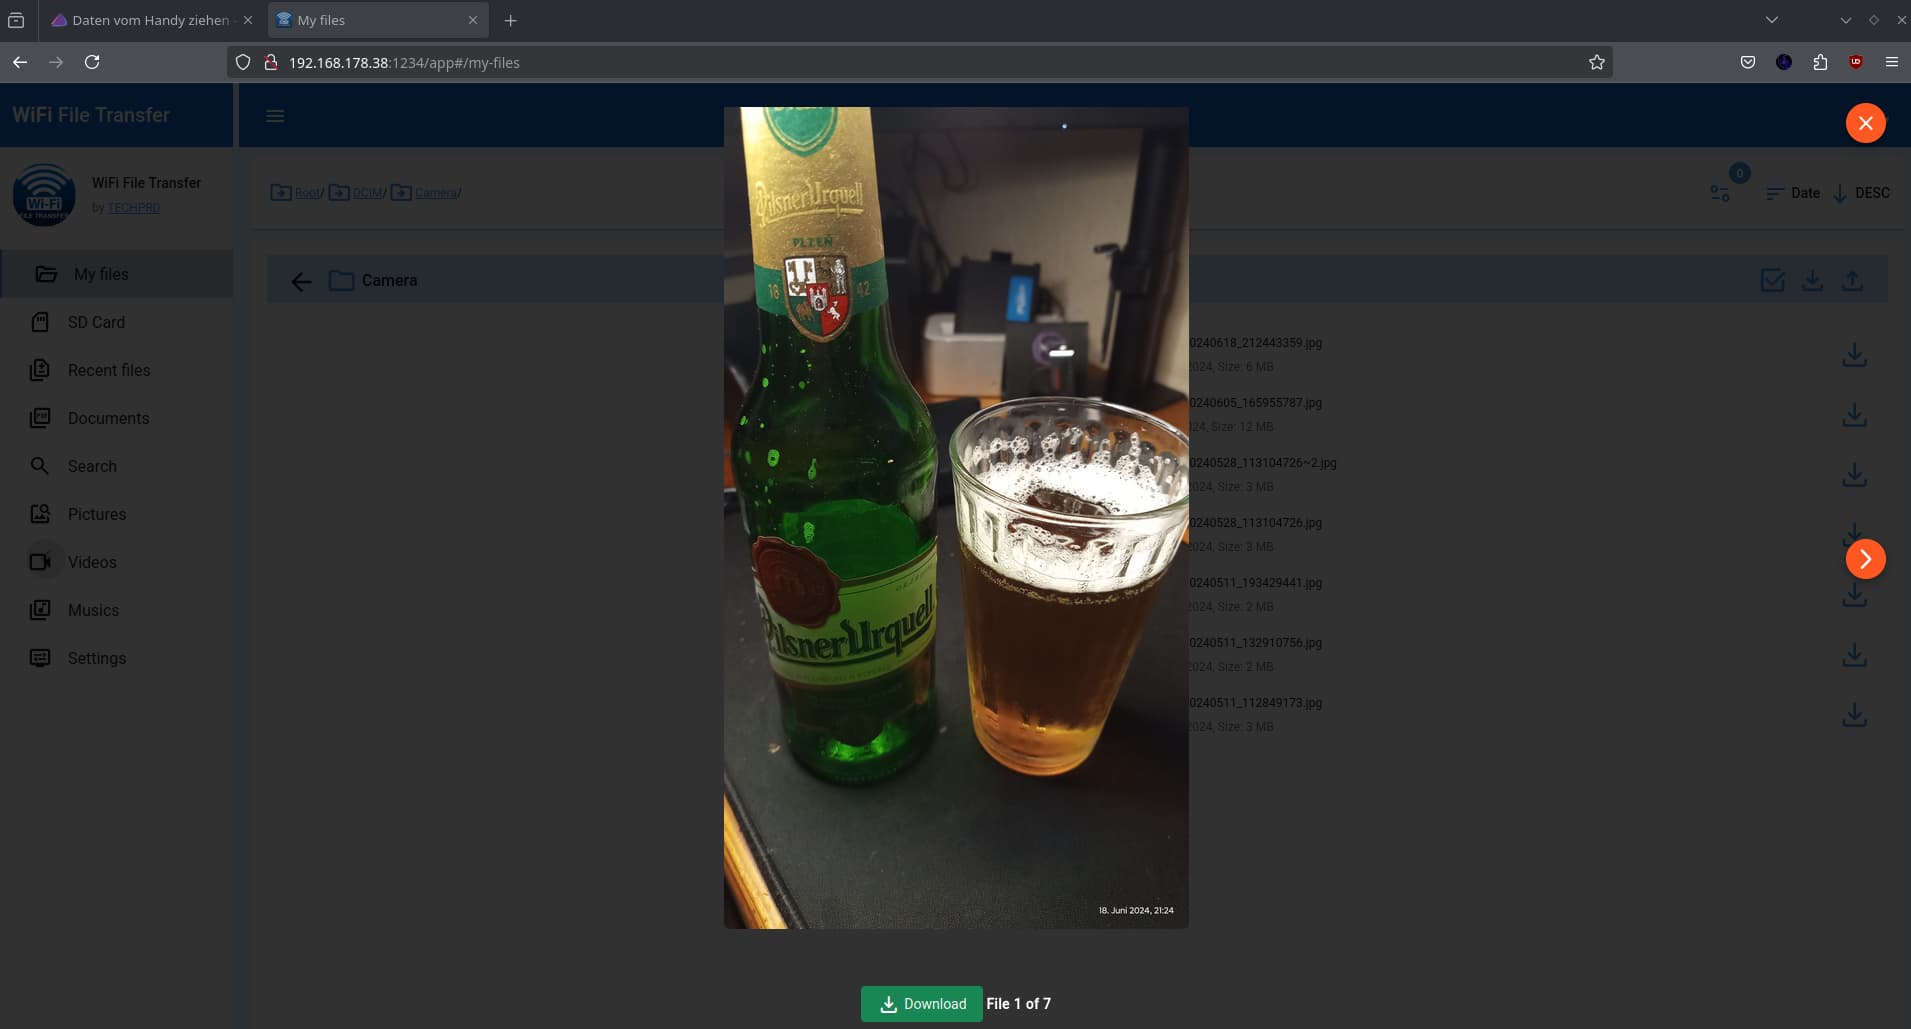Select file name 0240618_212443359.jpg
Image resolution: width=1911 pixels, height=1029 pixels.
pyautogui.click(x=1256, y=343)
